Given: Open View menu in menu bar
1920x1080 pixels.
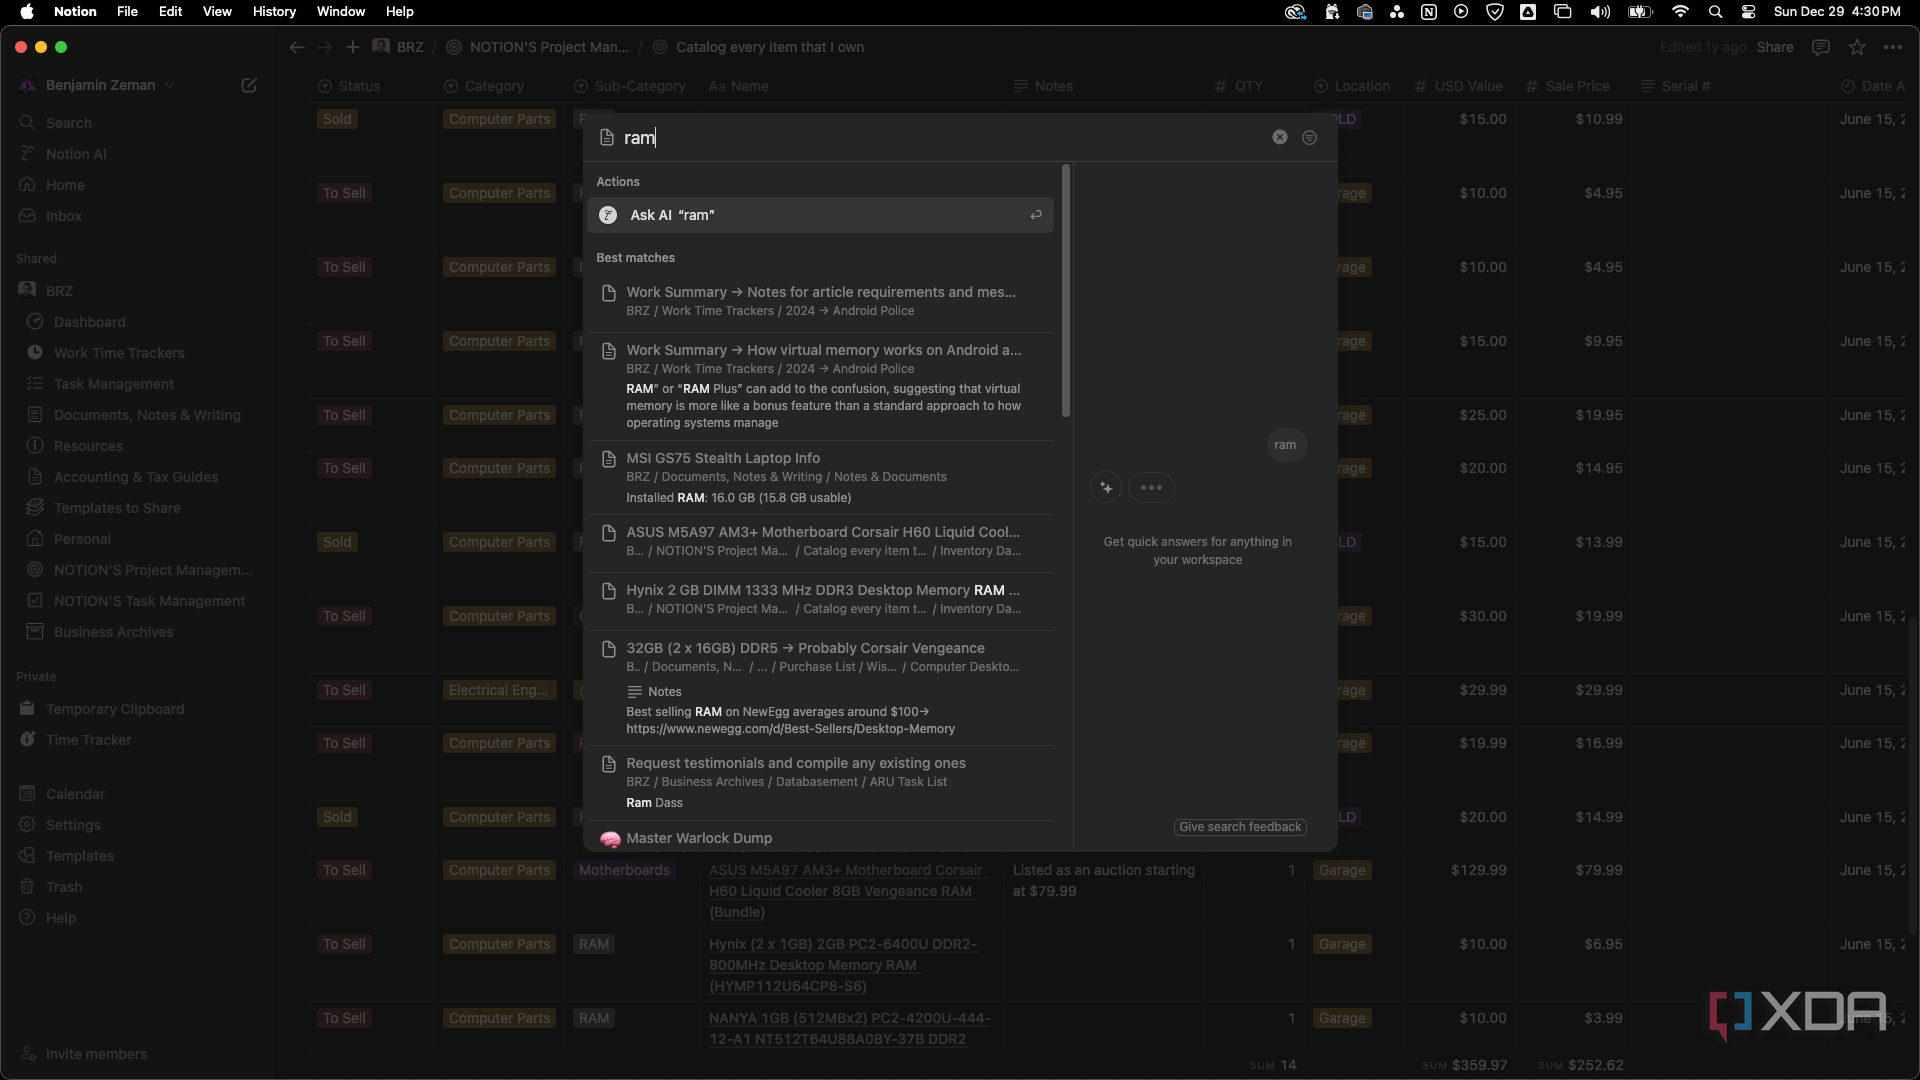Looking at the screenshot, I should pos(217,11).
